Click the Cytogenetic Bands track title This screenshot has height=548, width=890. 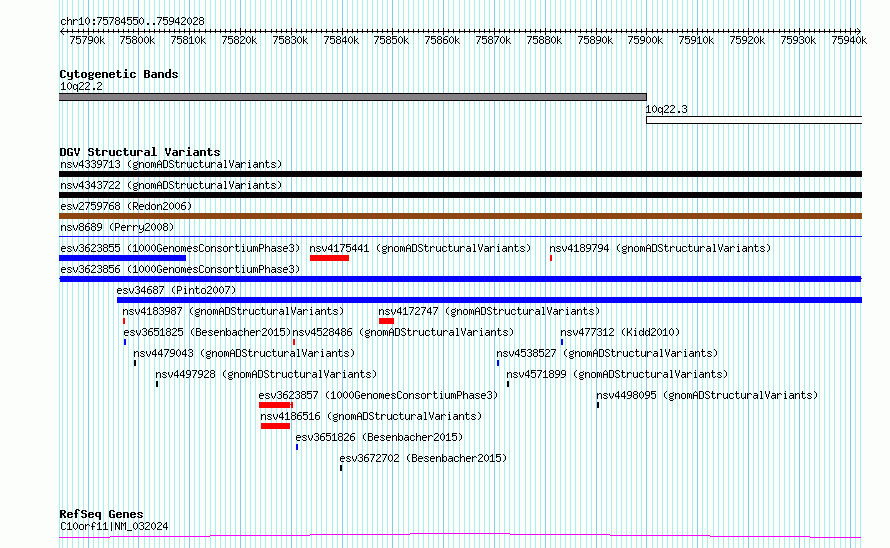pyautogui.click(x=119, y=74)
